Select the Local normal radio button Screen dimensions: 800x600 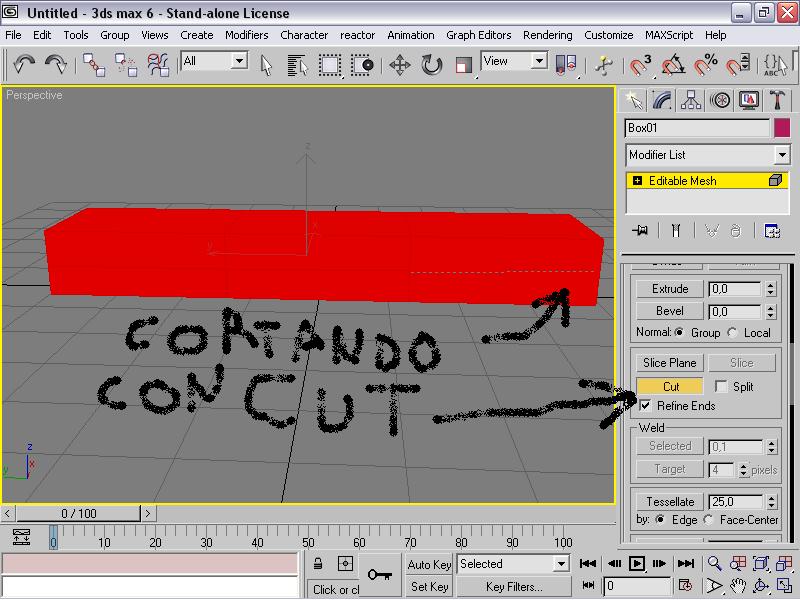tap(732, 332)
